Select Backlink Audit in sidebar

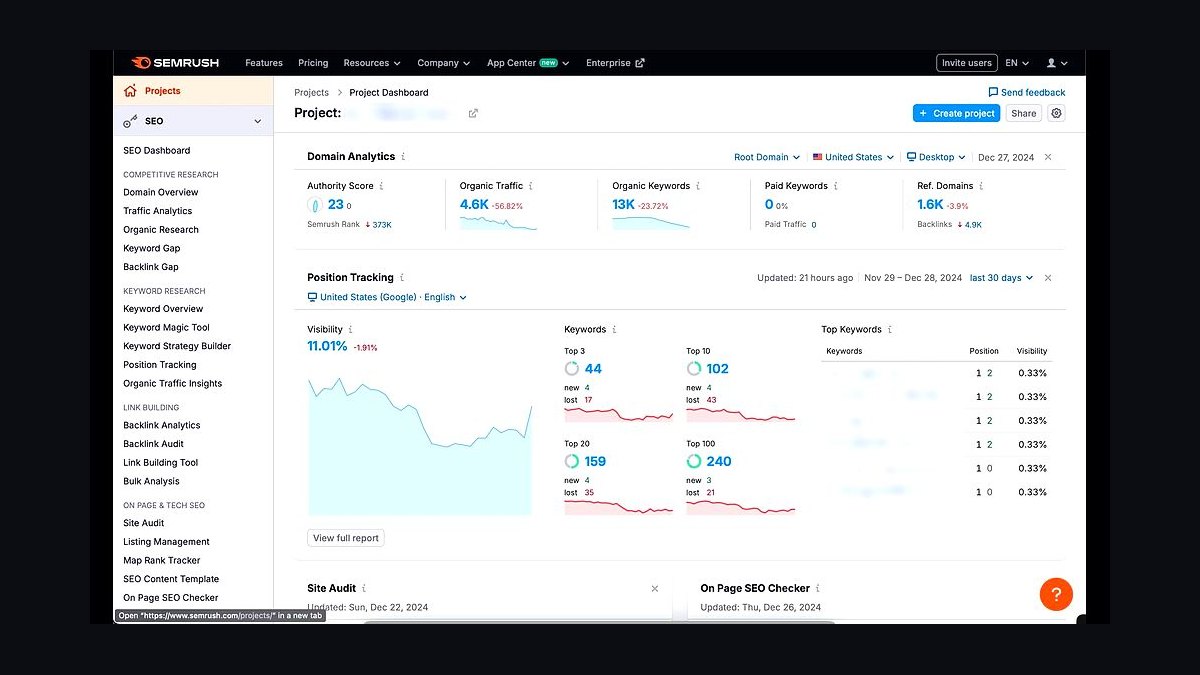(154, 444)
